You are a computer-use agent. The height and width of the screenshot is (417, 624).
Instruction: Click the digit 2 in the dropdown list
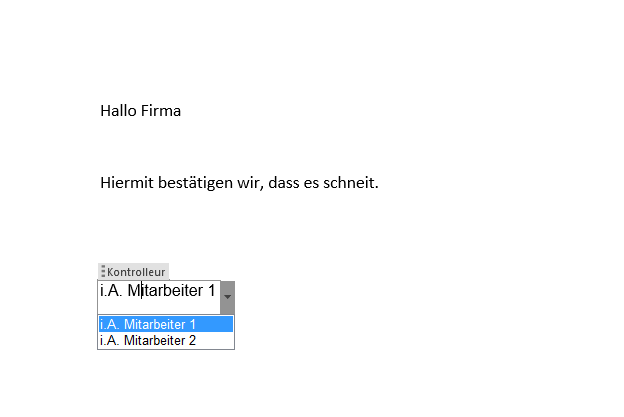click(x=192, y=341)
